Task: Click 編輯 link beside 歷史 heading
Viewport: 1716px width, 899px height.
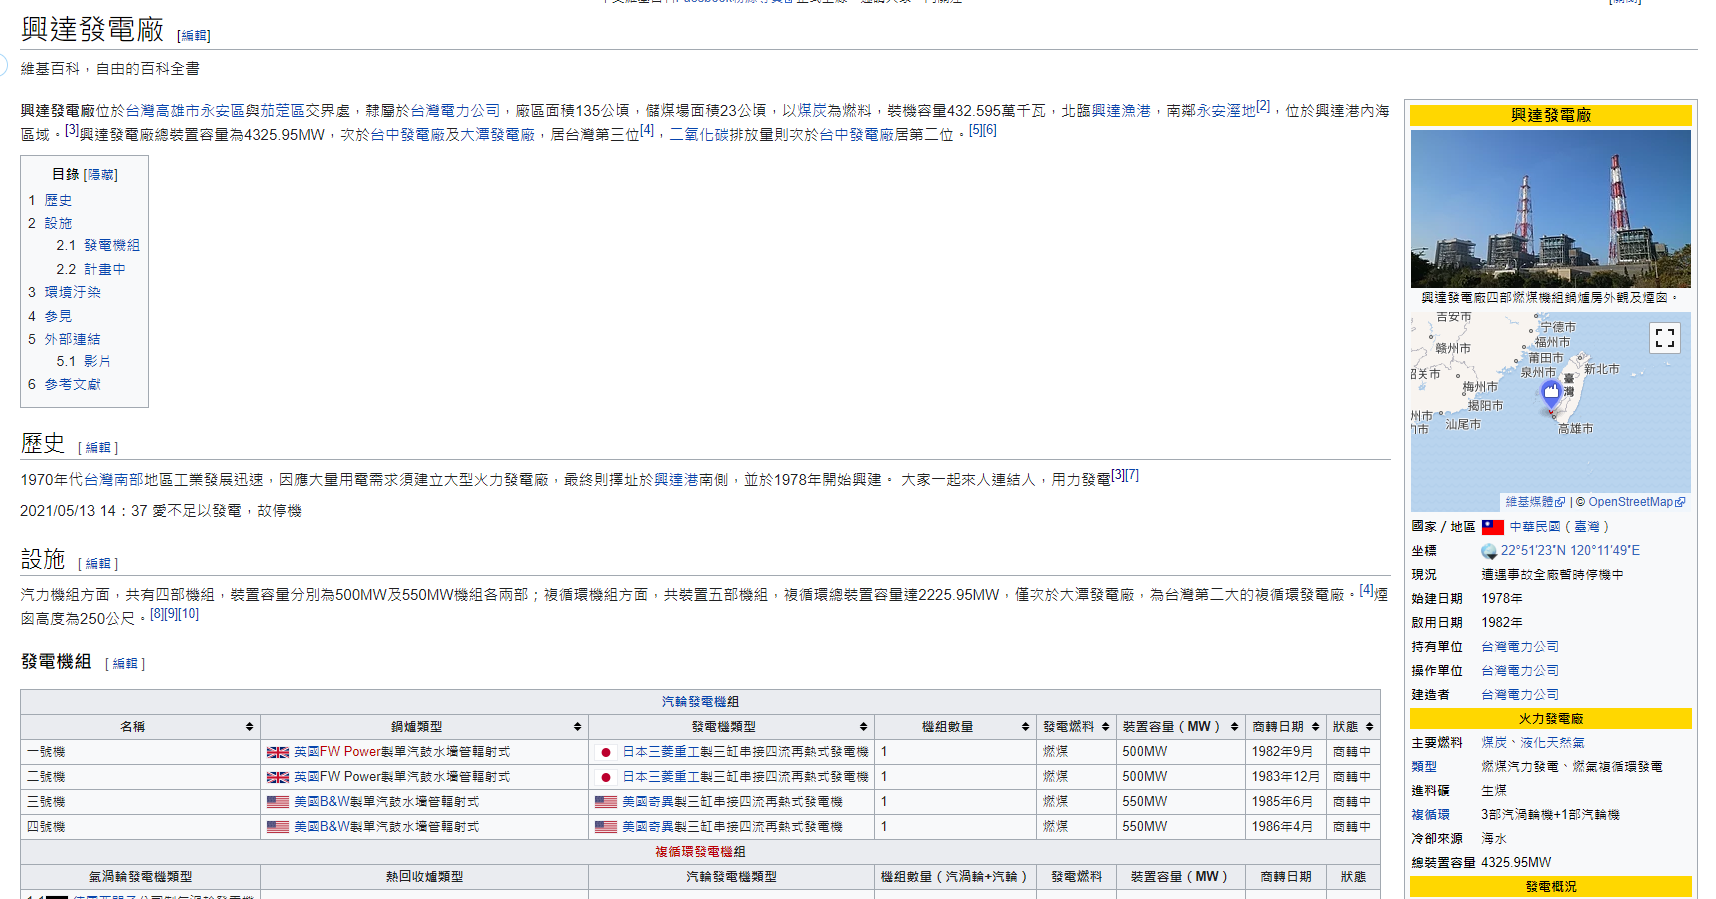Action: 98,448
